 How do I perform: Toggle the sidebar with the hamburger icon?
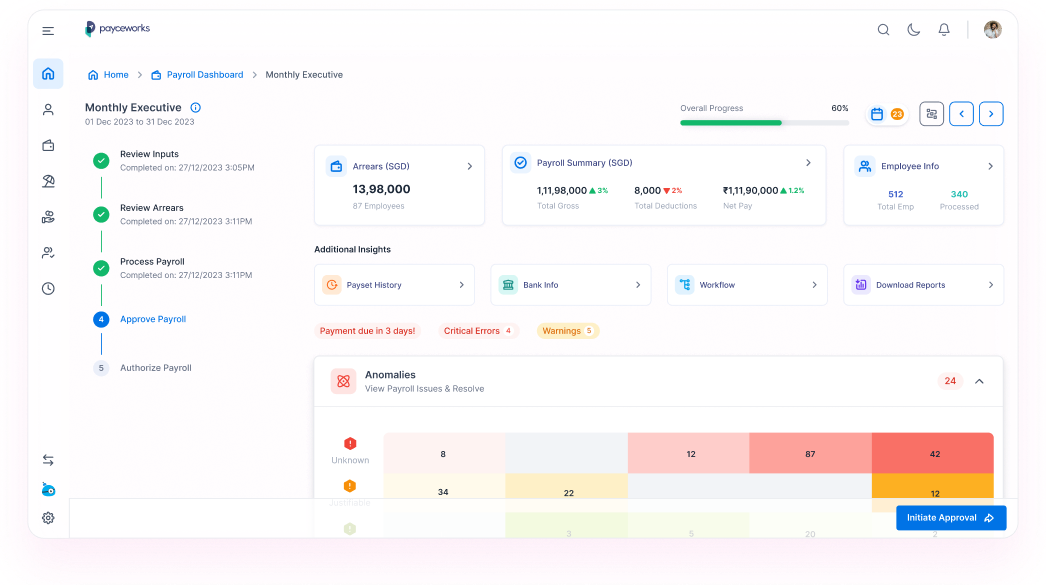[47, 30]
